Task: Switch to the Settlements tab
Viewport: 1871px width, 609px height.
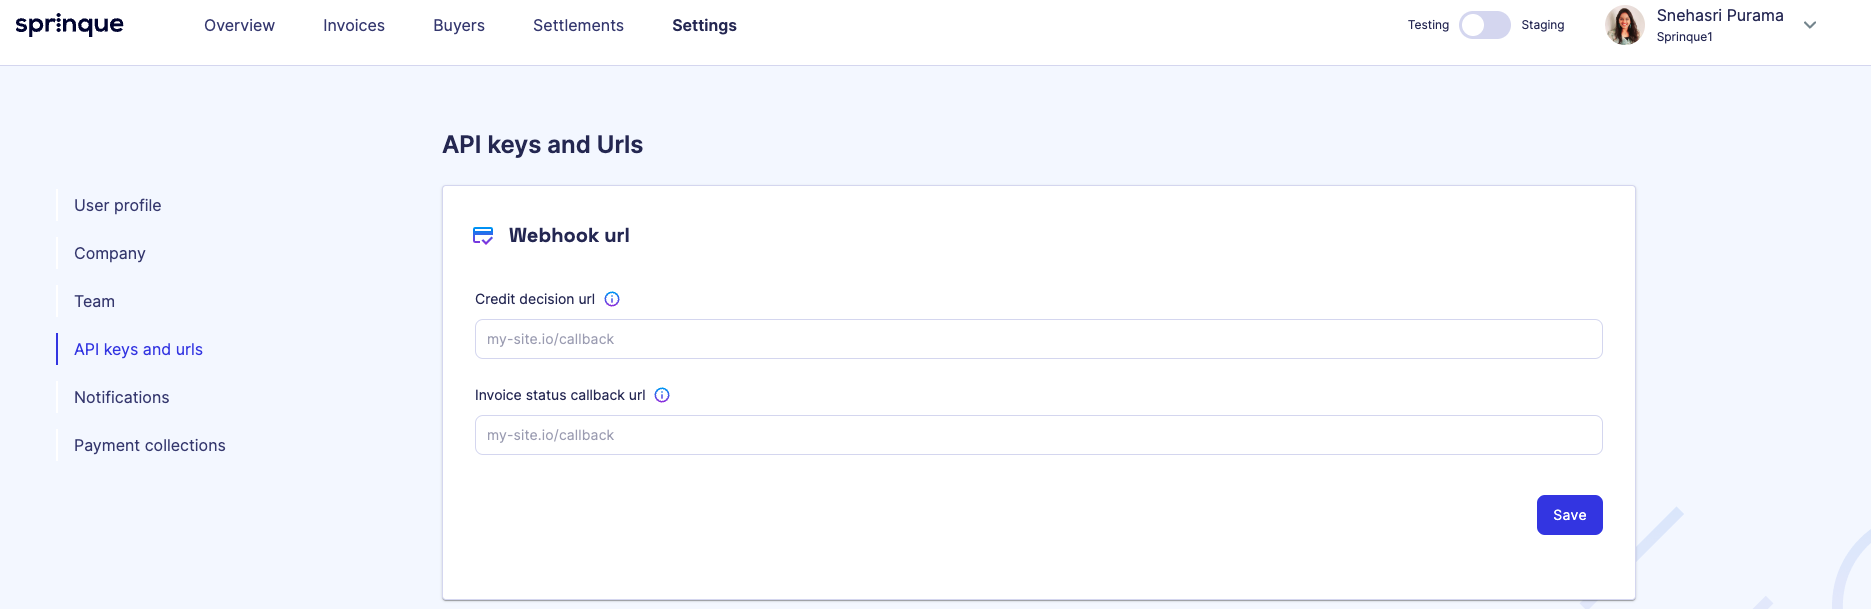Action: pyautogui.click(x=578, y=25)
